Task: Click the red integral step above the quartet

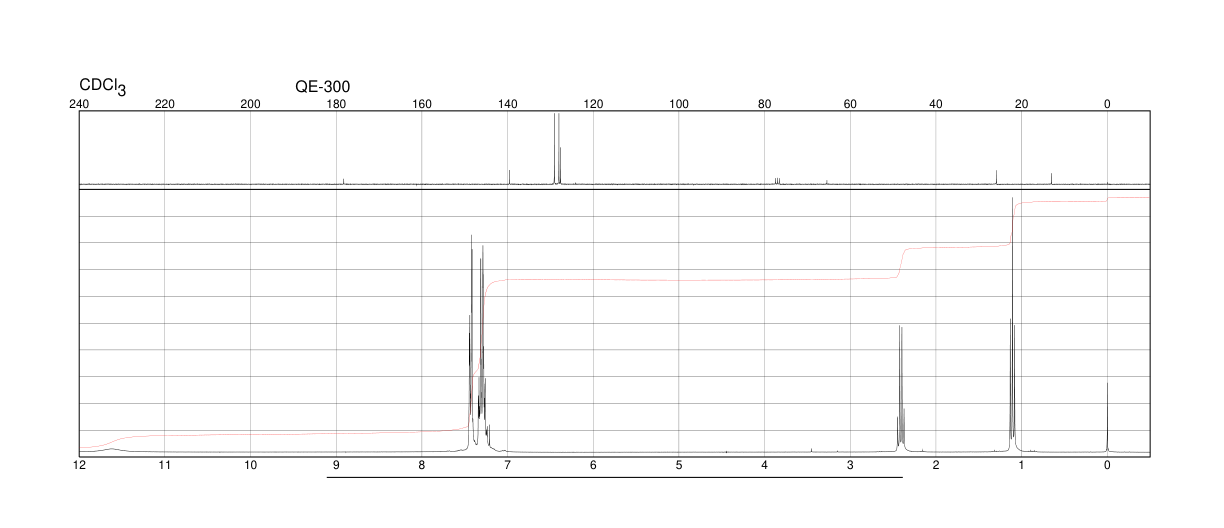Action: click(x=901, y=263)
